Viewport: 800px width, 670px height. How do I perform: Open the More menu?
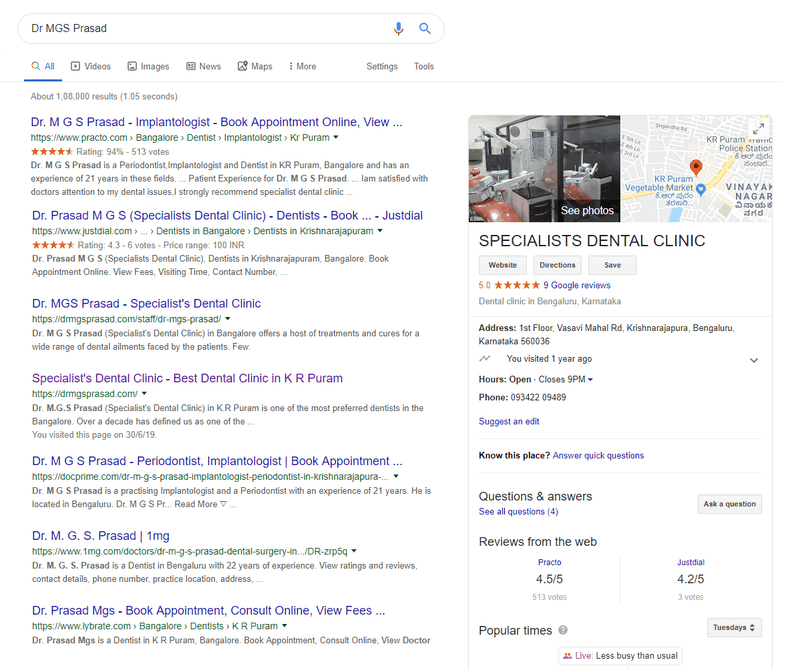click(303, 66)
